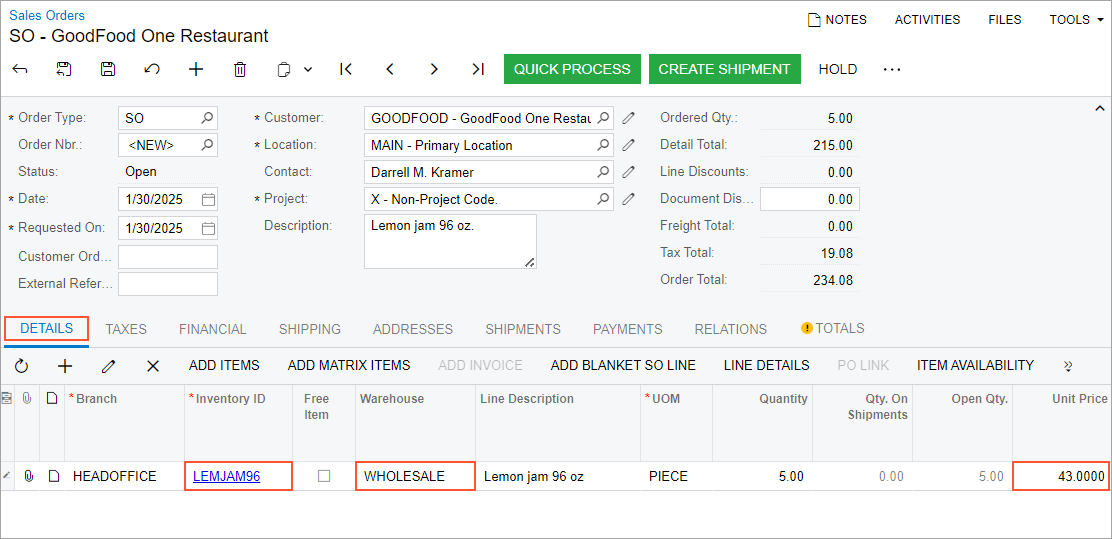Open the LEMJAM96 inventory link
1112x539 pixels.
226,476
